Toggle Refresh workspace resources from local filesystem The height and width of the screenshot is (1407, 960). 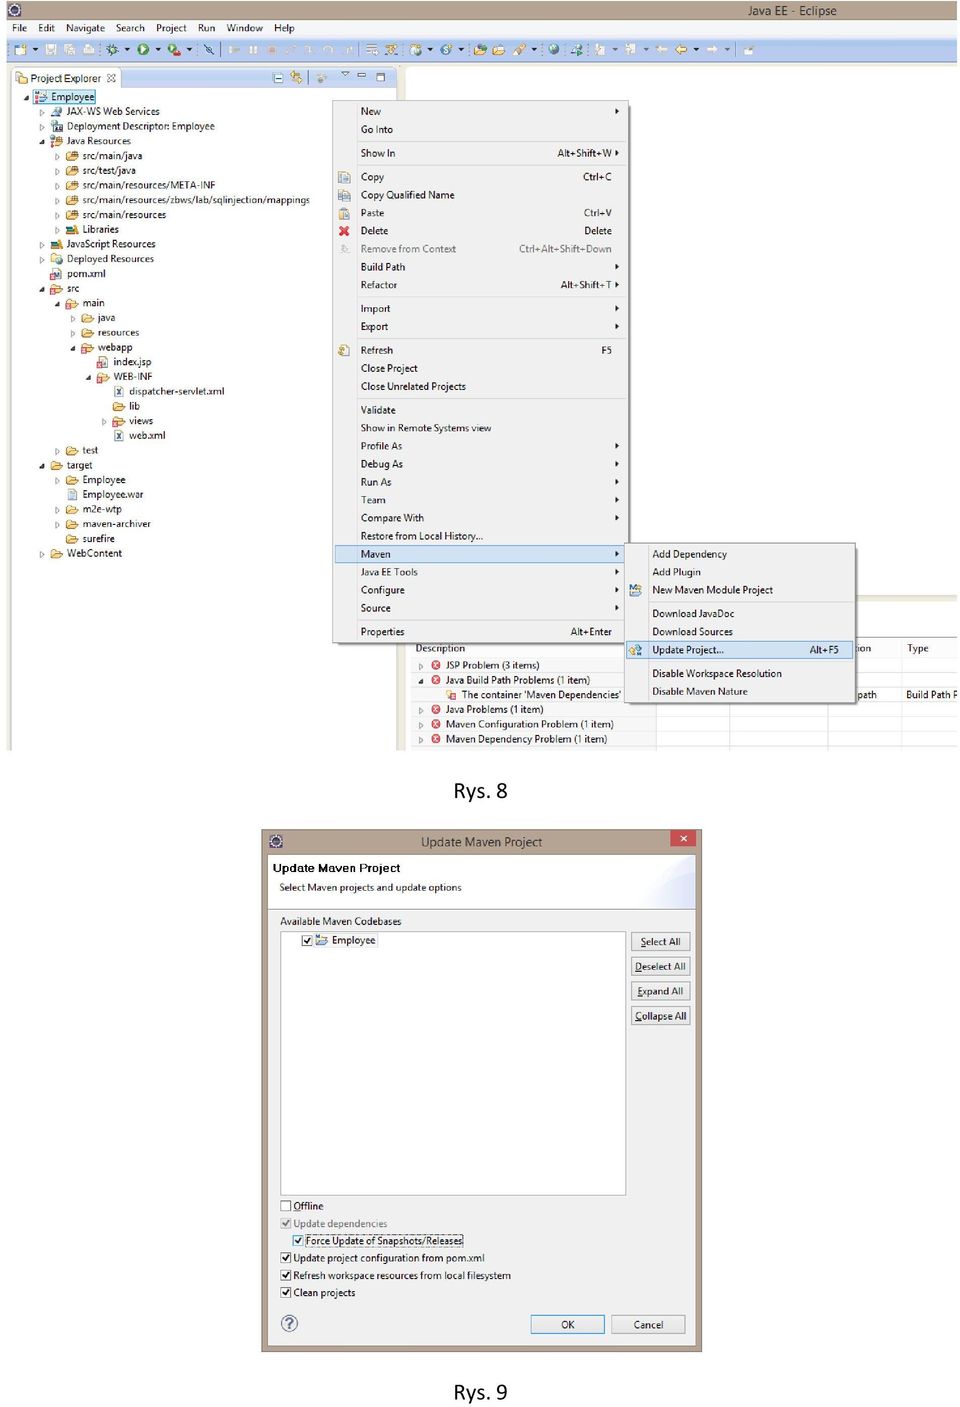click(x=286, y=1276)
